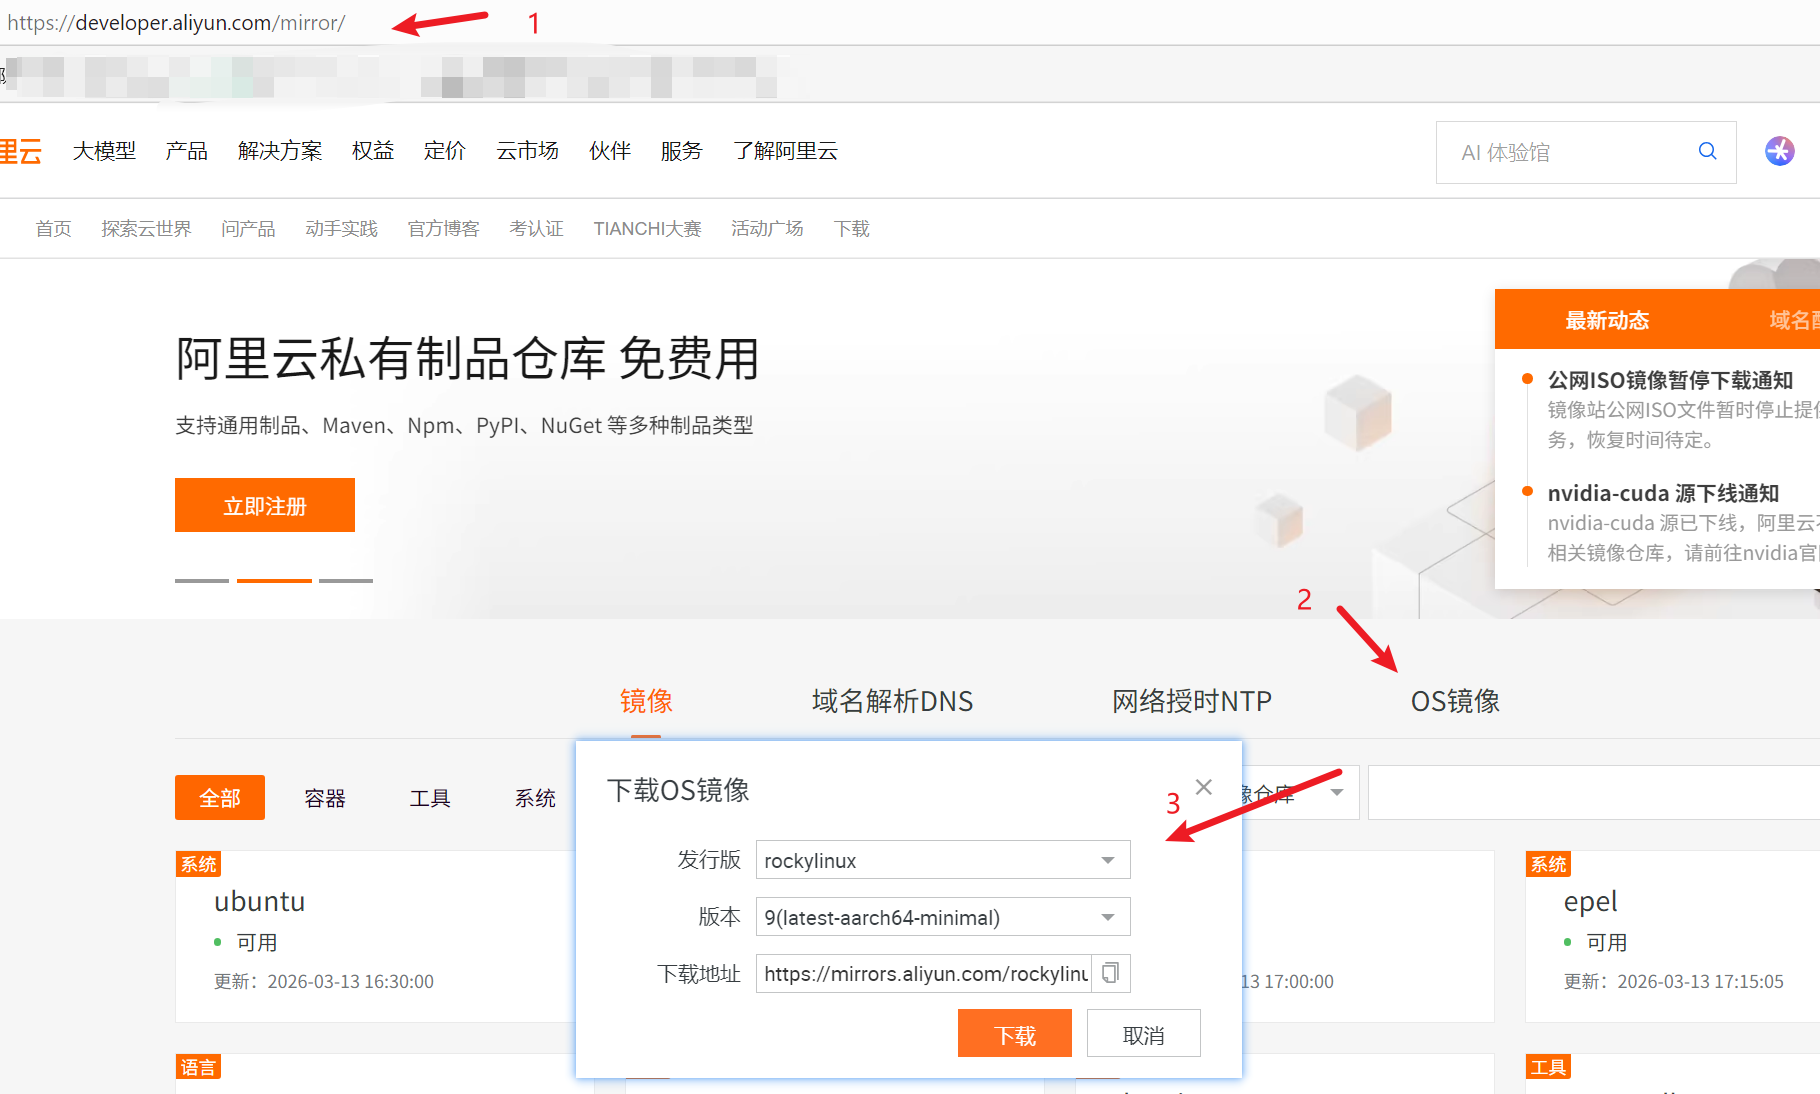This screenshot has width=1820, height=1094.
Task: Open the 产品 menu
Action: [x=187, y=151]
